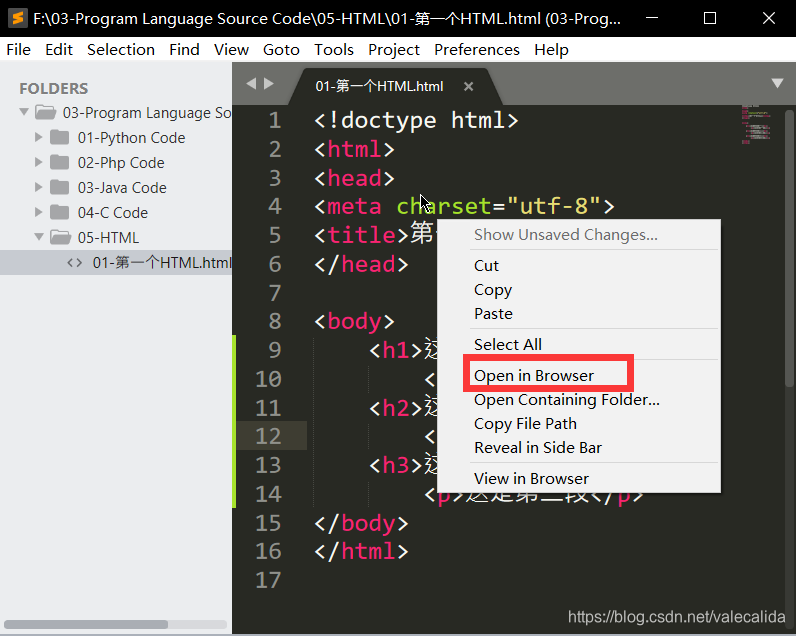Screen dimensions: 796x636
Task: Click the editor vertical scrollbar
Action: [789, 249]
